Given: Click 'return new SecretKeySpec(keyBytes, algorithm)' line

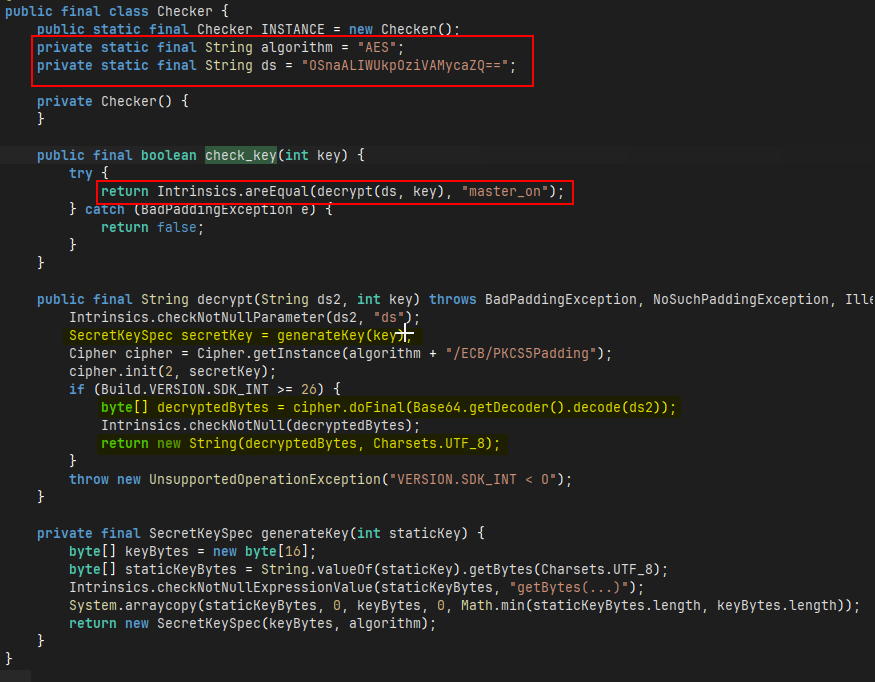Looking at the screenshot, I should tap(253, 623).
